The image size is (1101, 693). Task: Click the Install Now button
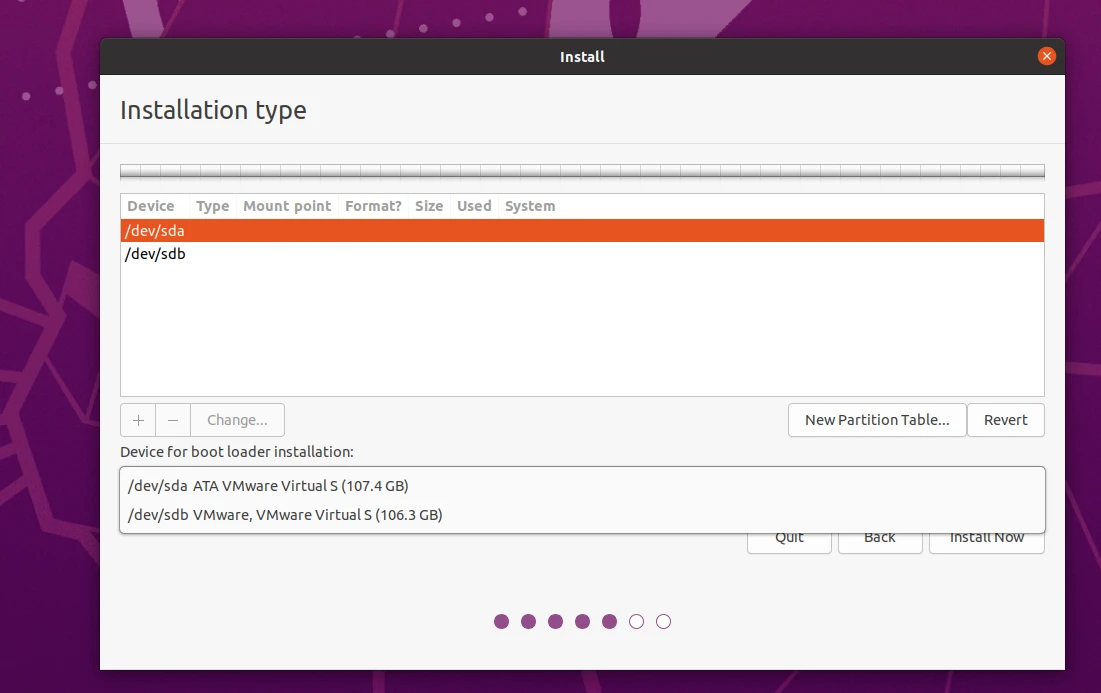click(x=986, y=542)
